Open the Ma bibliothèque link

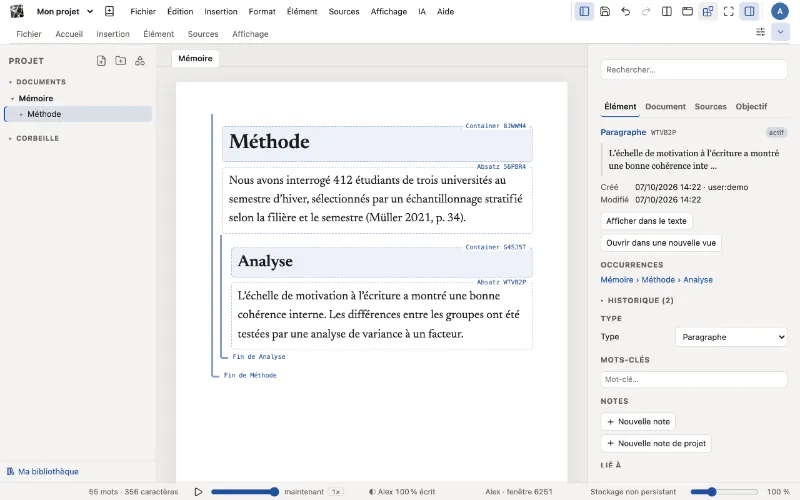[x=48, y=471]
